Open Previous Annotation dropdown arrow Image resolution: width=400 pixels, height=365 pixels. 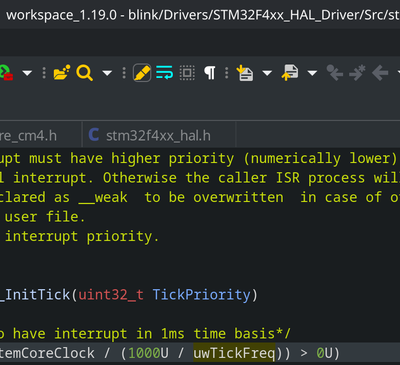point(312,73)
